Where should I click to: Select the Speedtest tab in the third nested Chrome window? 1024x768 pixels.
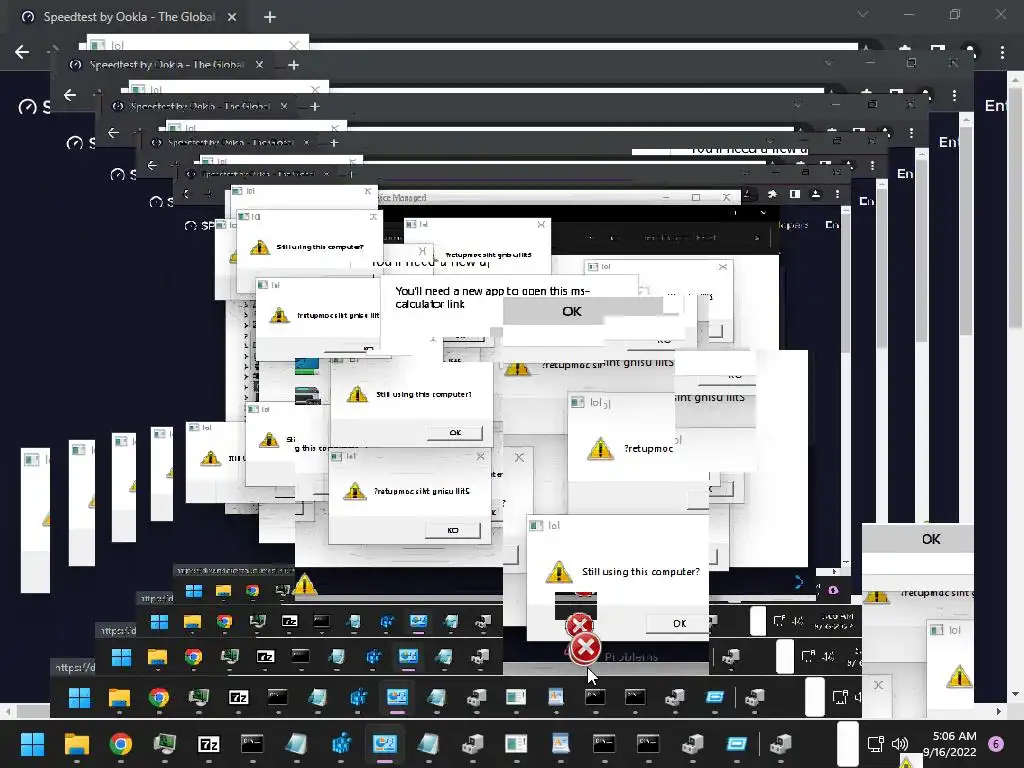pyautogui.click(x=200, y=106)
